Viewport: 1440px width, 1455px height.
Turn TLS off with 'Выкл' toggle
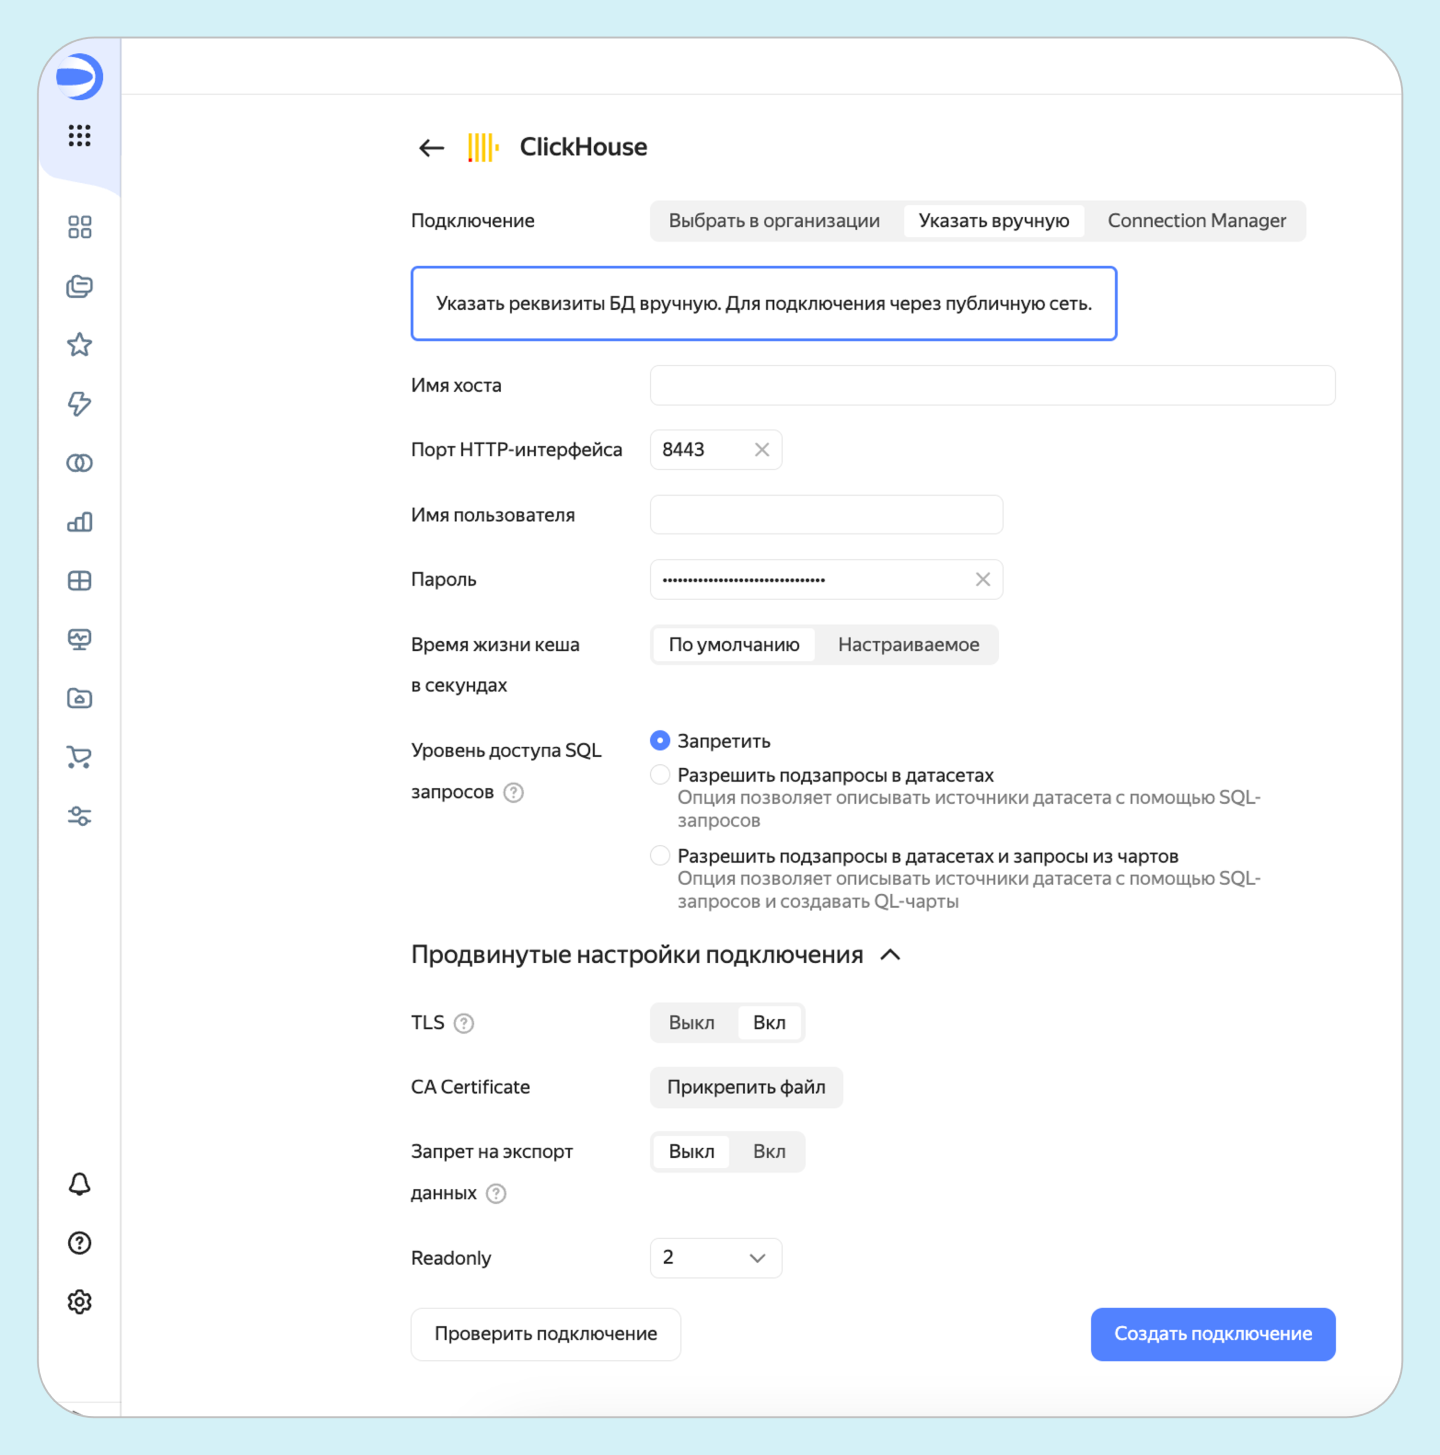pos(691,1023)
